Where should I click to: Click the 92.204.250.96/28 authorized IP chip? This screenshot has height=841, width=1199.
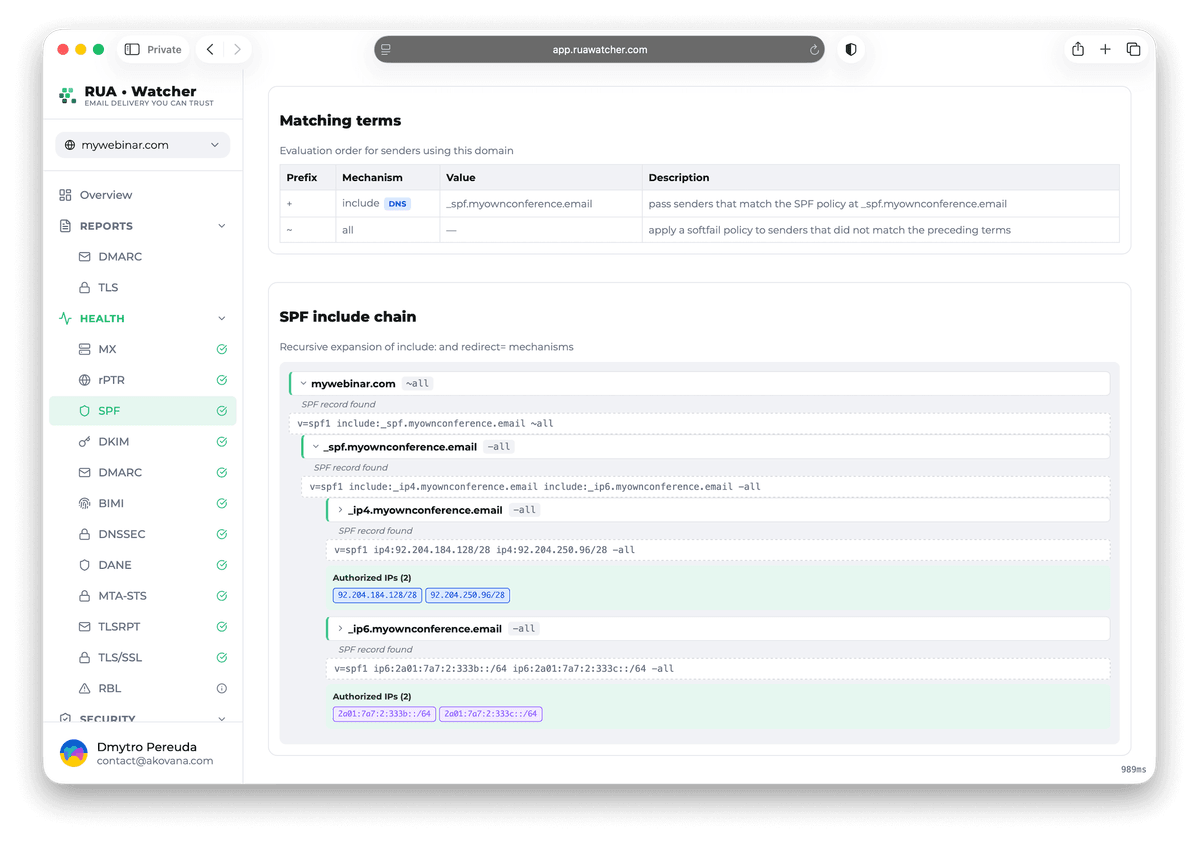[x=468, y=595]
